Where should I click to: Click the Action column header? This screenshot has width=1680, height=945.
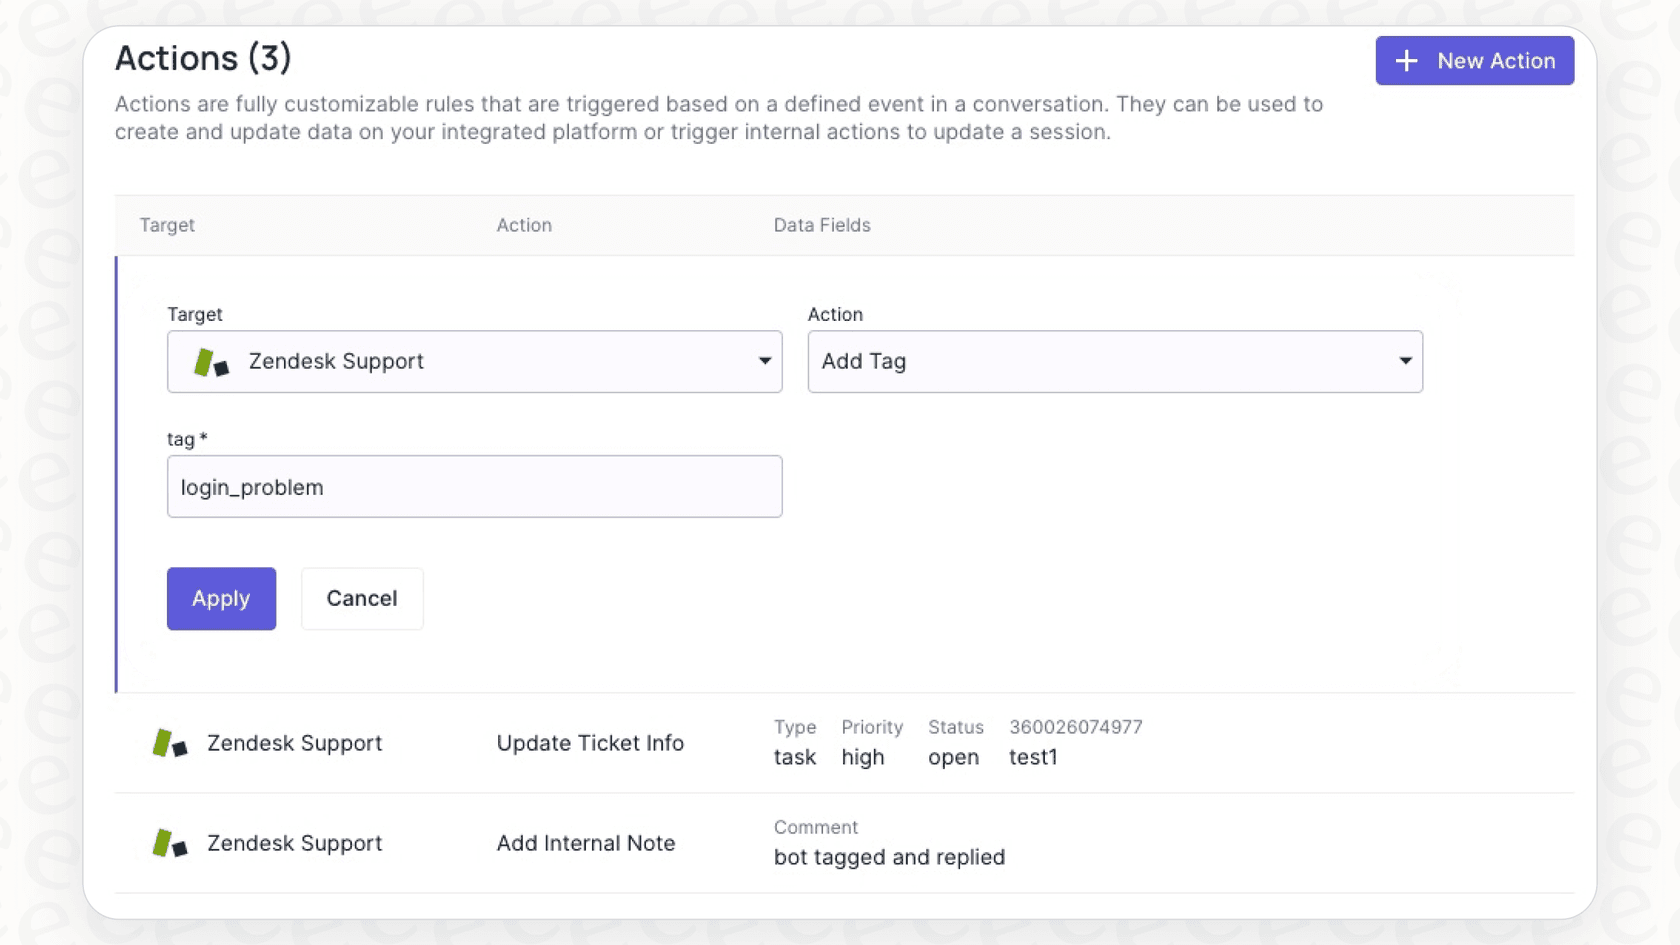pyautogui.click(x=524, y=225)
